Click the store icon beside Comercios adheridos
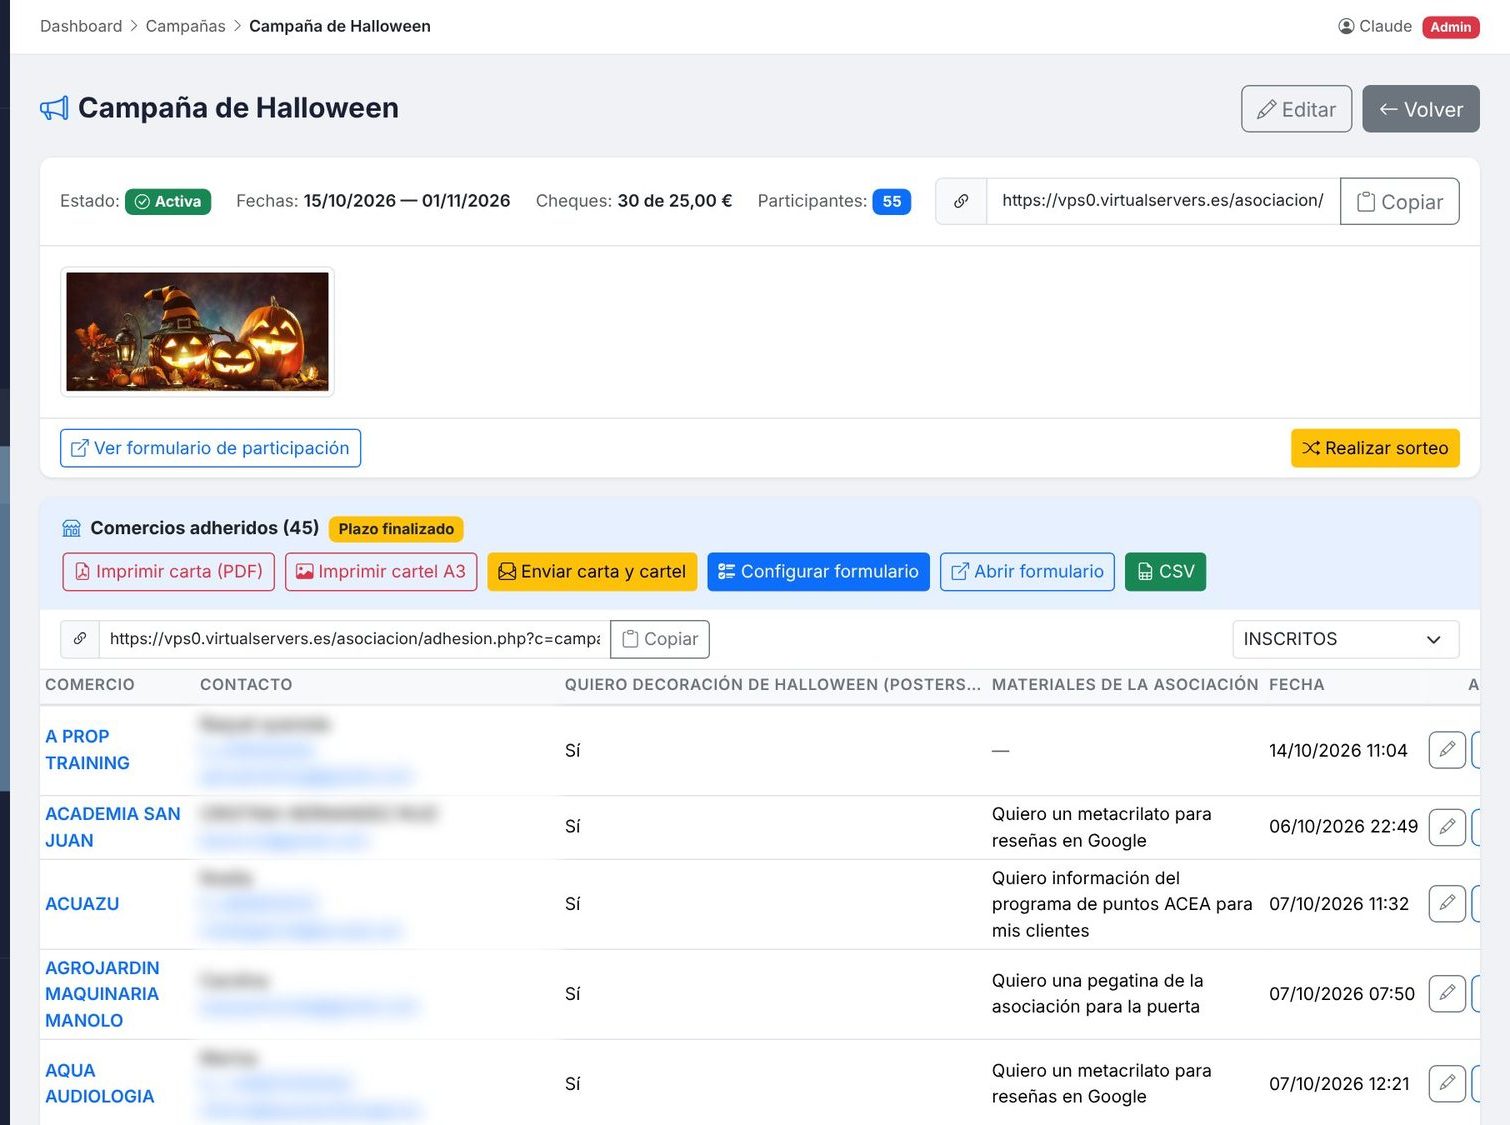The height and width of the screenshot is (1125, 1510). [71, 528]
